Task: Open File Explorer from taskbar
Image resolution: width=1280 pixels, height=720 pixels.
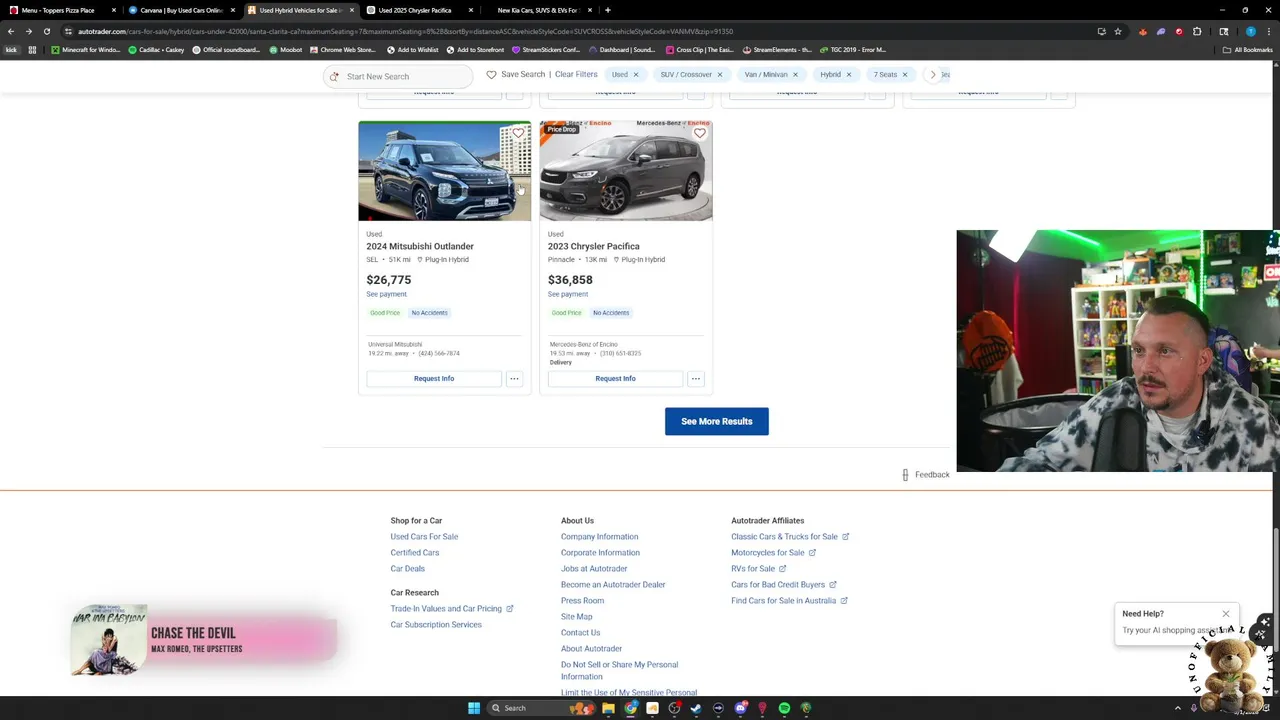Action: 608,708
